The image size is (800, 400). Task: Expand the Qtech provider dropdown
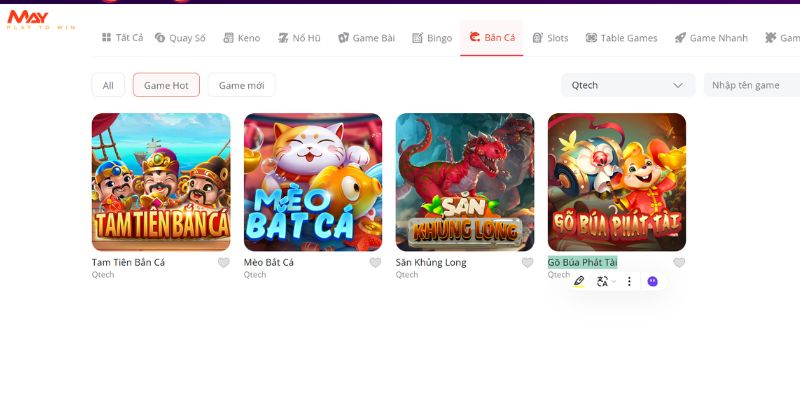[x=628, y=85]
